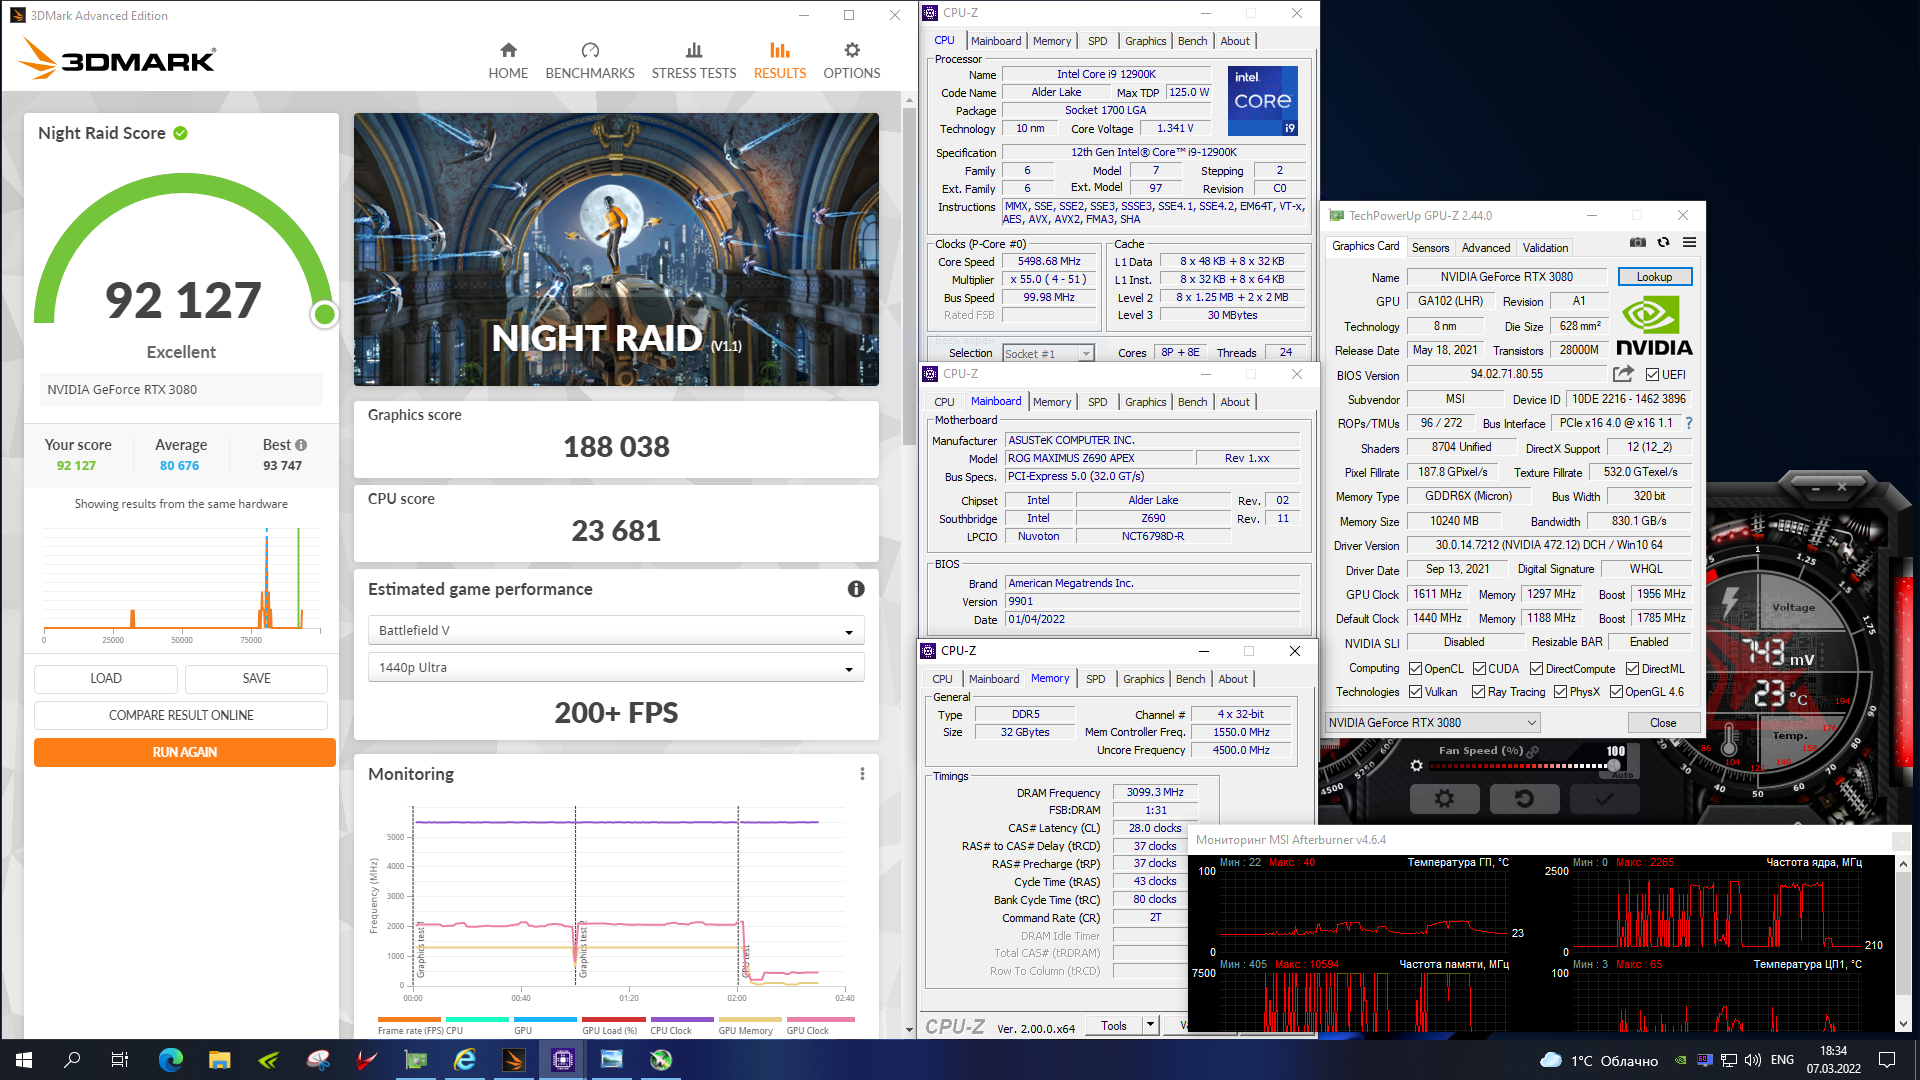Open NVIDIA GeForce RTX 3080 dropdown in GPU-Z

(x=1432, y=723)
